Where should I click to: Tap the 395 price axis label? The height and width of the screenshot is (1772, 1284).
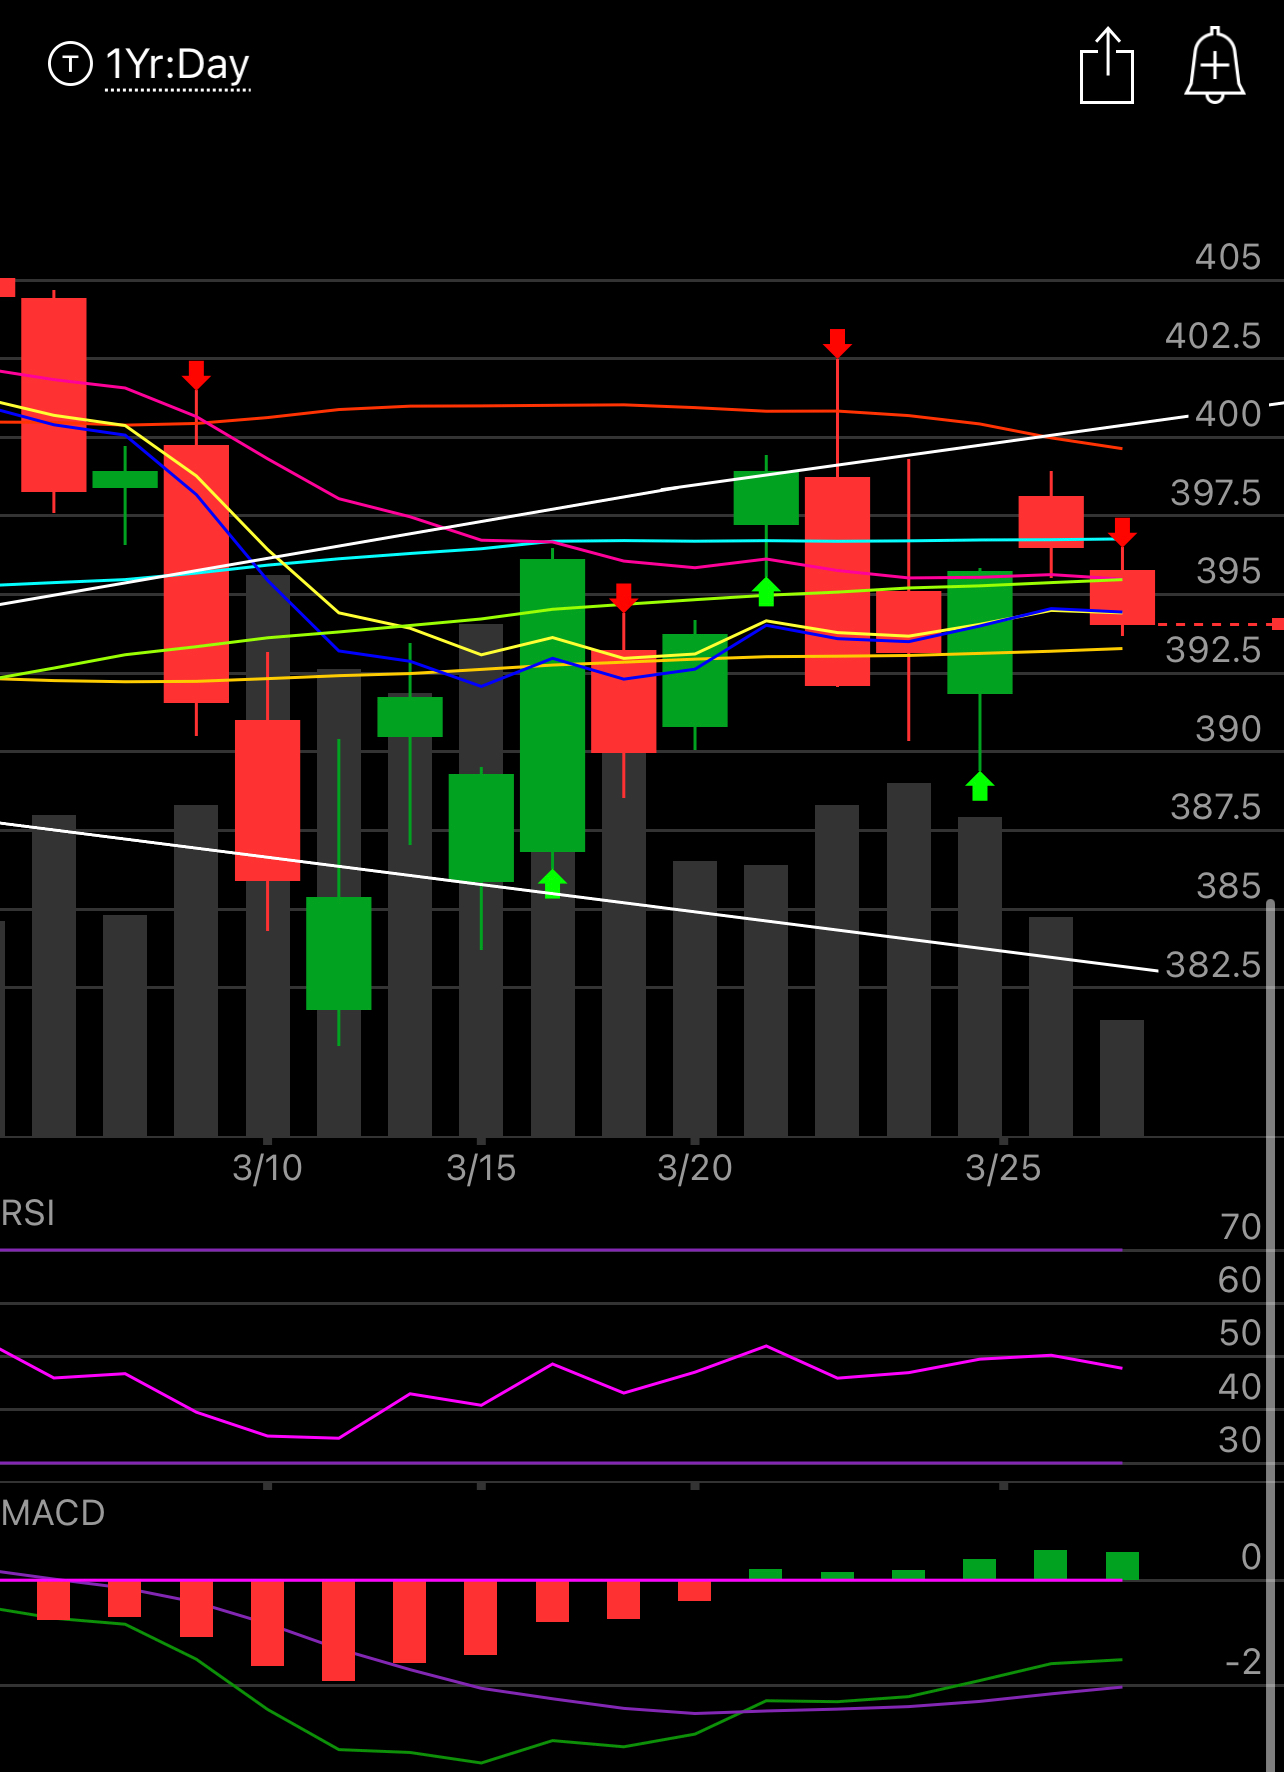pos(1228,571)
